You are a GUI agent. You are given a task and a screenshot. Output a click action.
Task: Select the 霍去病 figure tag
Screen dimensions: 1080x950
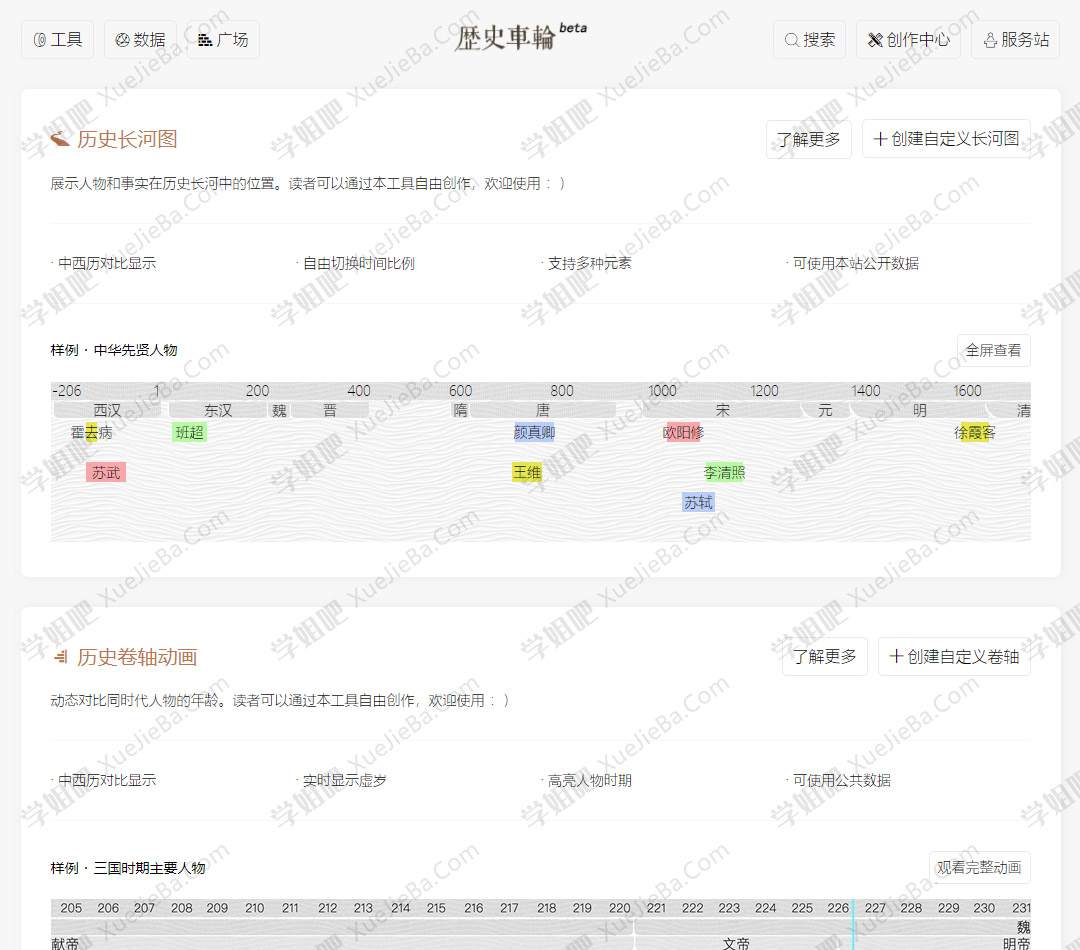(92, 433)
